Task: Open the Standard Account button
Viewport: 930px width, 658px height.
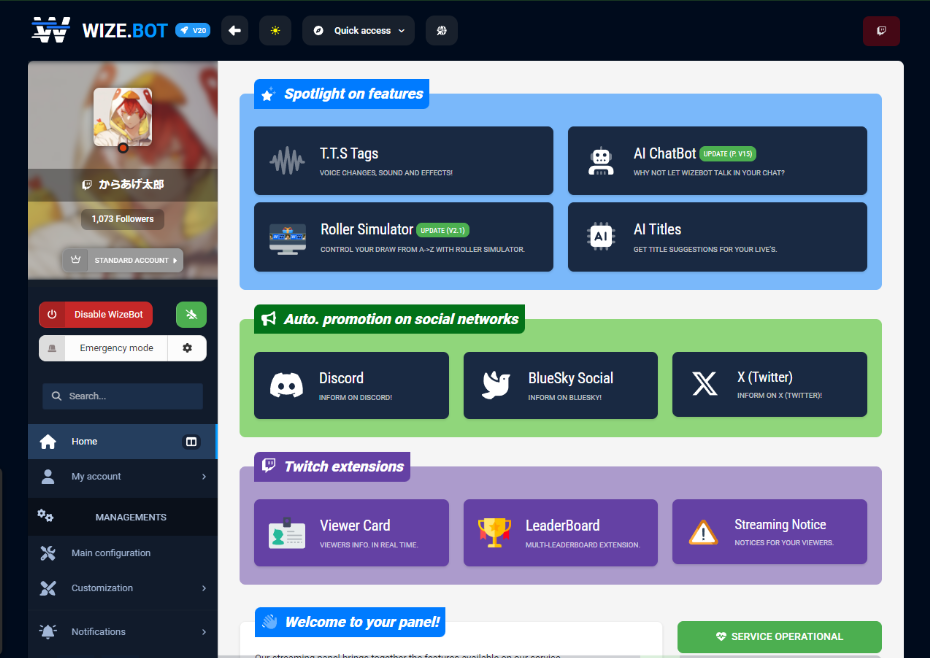Action: pos(123,260)
